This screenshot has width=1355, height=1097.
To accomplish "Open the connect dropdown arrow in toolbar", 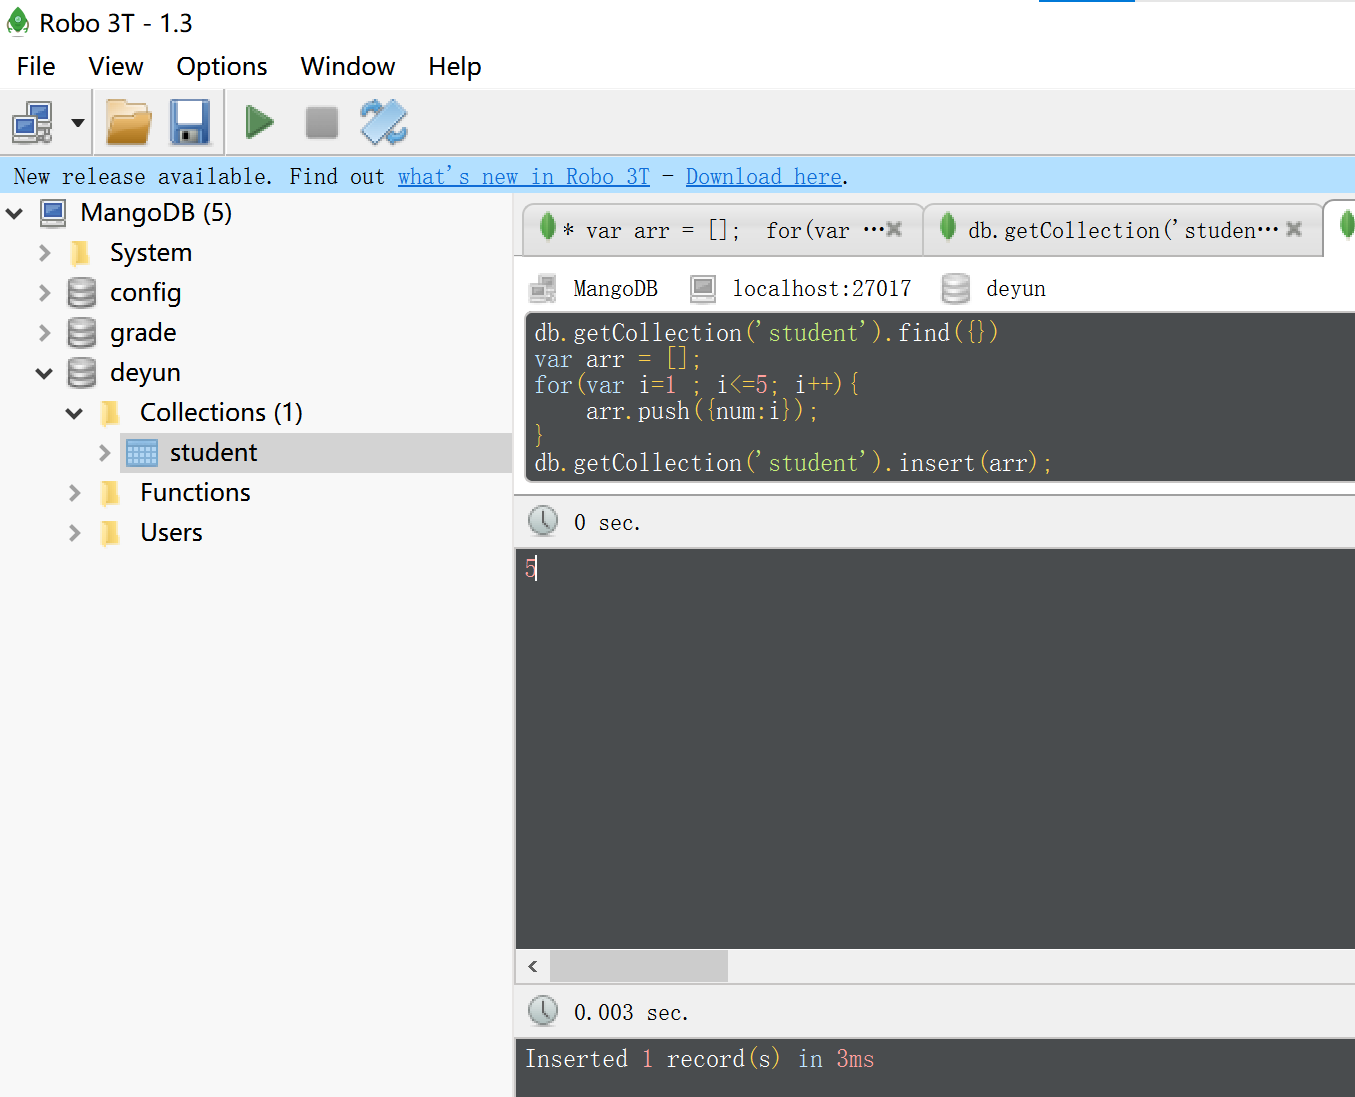I will [x=77, y=123].
